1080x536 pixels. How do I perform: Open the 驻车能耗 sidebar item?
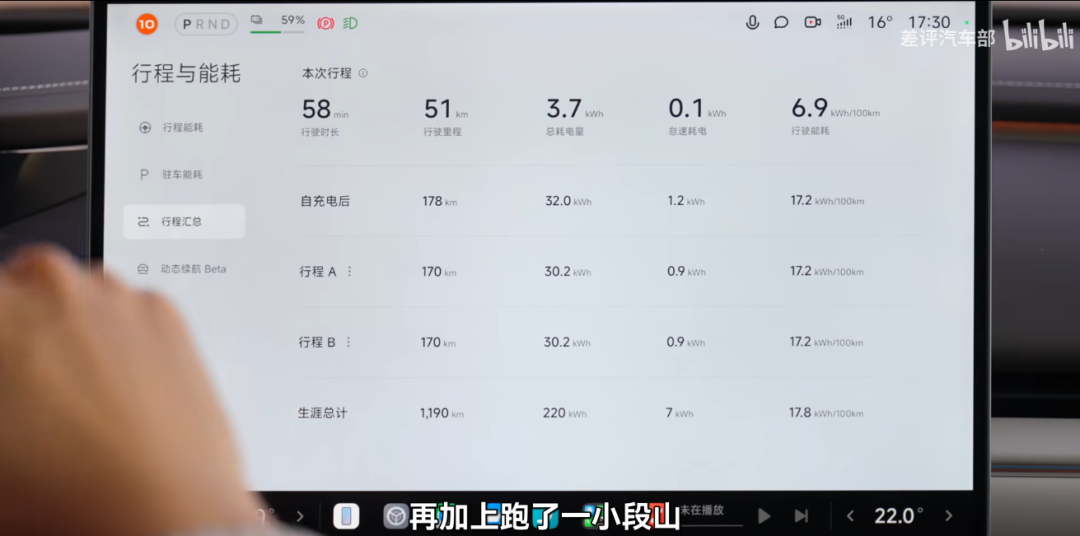tap(184, 174)
